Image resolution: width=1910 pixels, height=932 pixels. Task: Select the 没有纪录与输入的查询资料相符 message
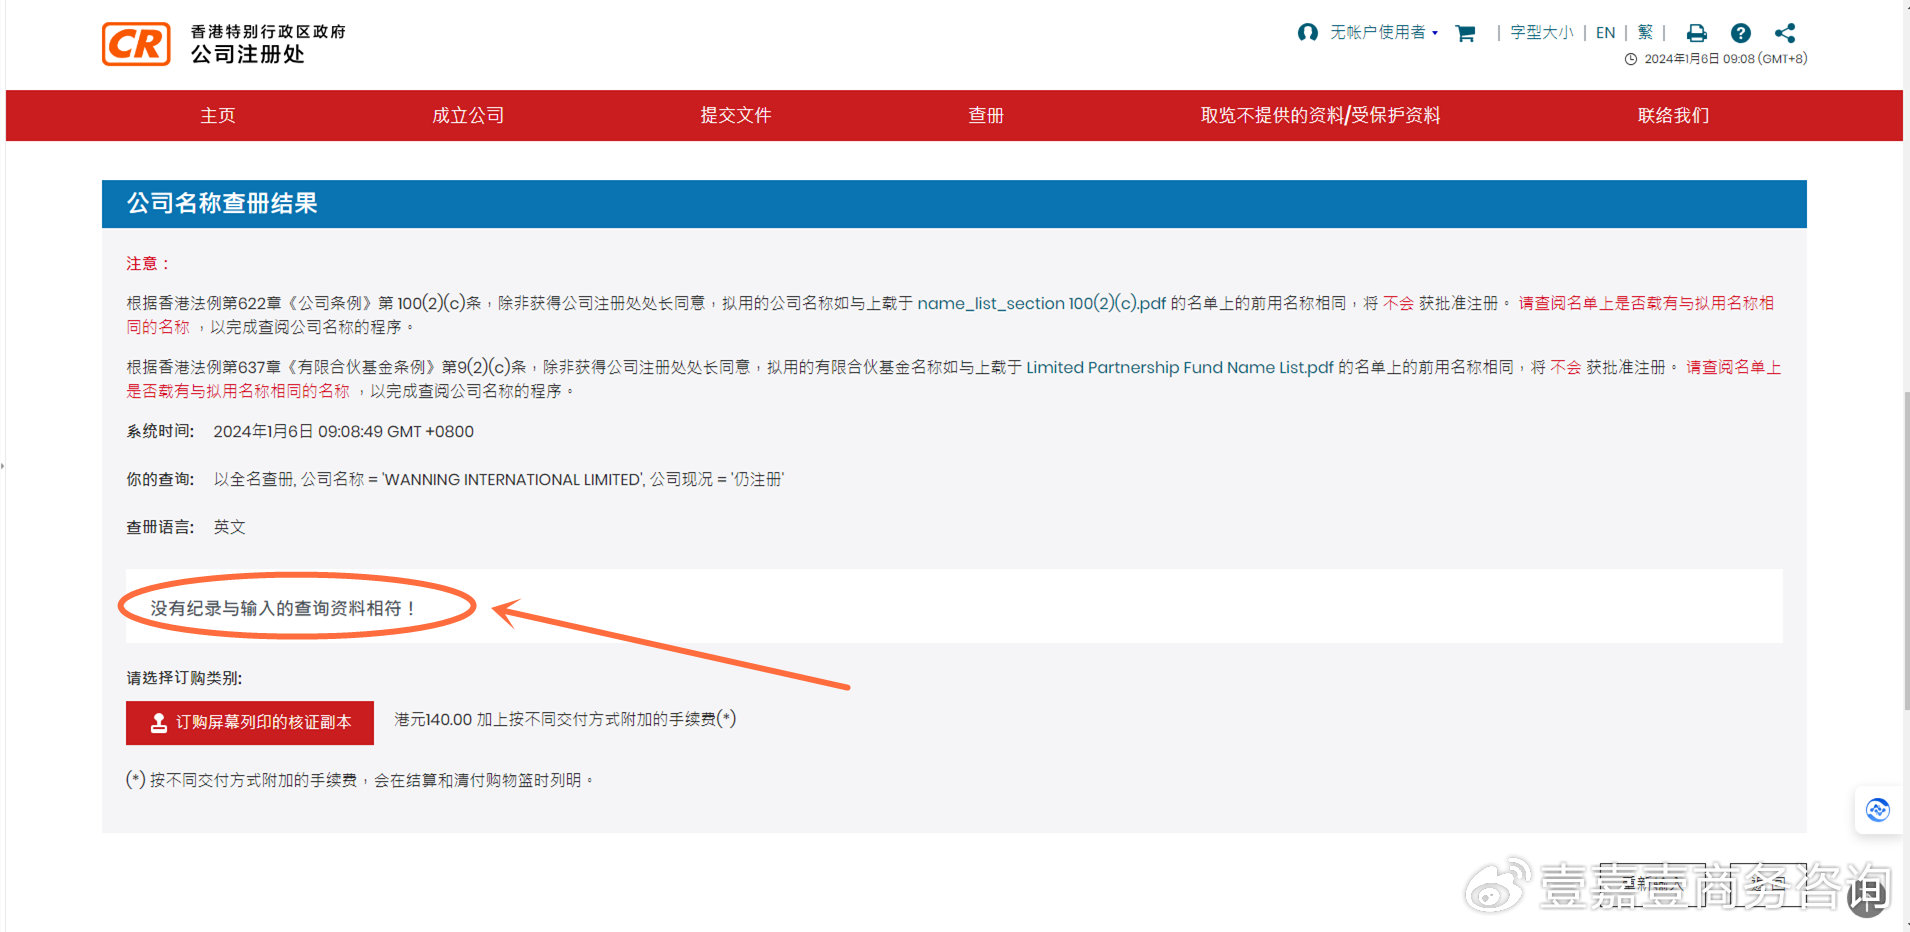point(283,608)
